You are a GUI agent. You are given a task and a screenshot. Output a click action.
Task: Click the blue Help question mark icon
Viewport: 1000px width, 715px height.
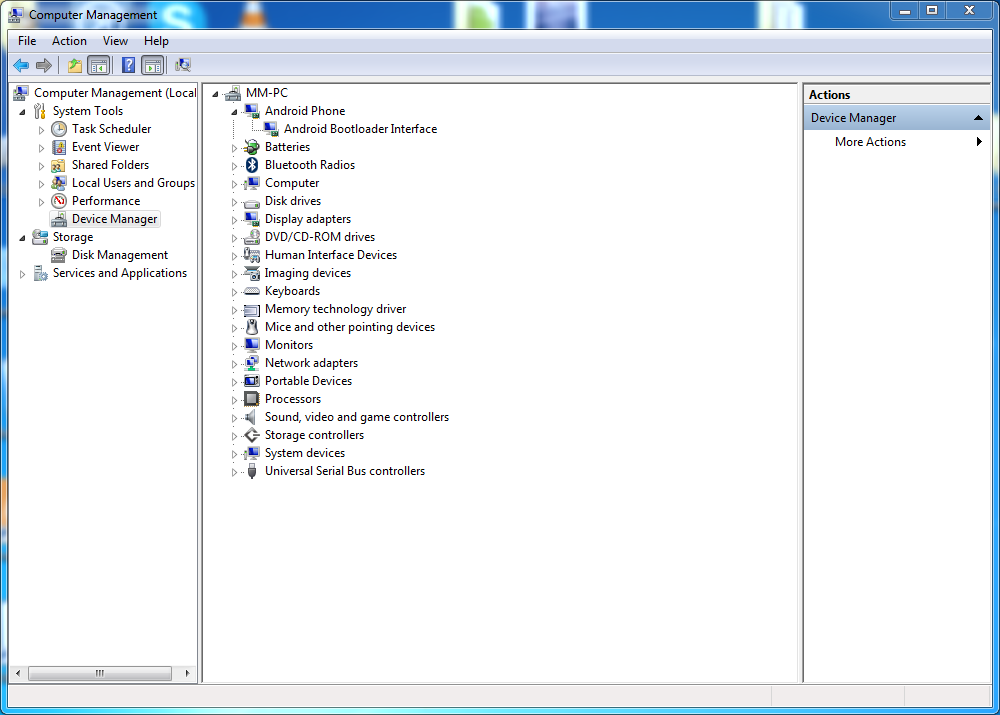tap(128, 66)
